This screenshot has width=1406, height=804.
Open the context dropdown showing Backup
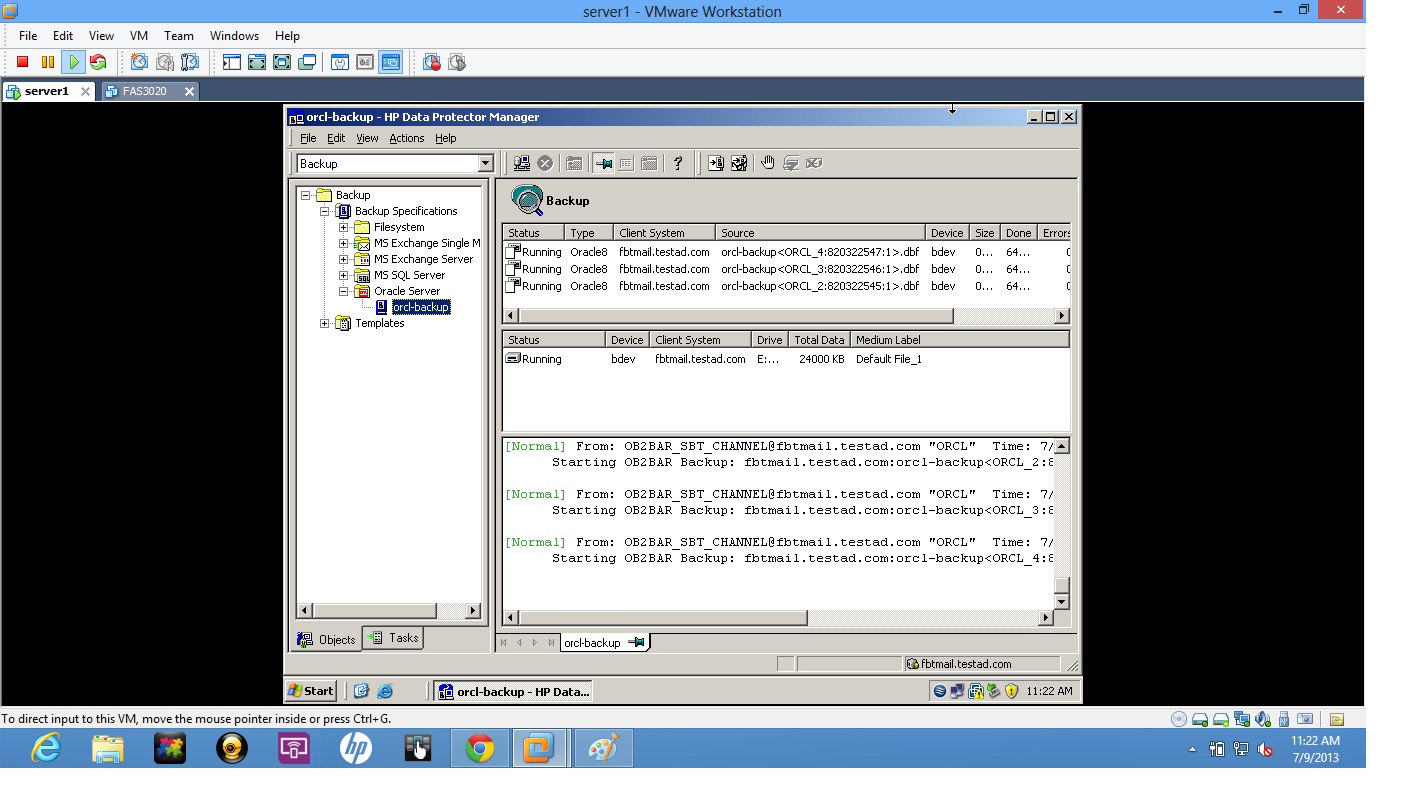pos(484,162)
